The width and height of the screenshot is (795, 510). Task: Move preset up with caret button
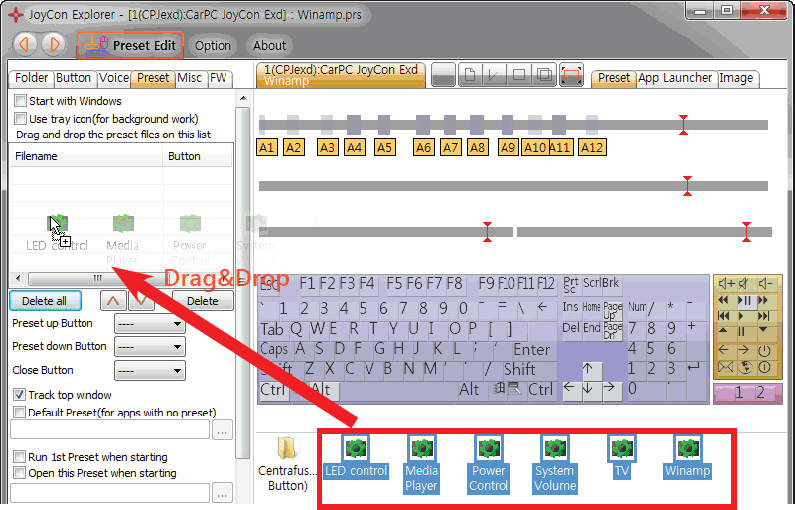(113, 301)
